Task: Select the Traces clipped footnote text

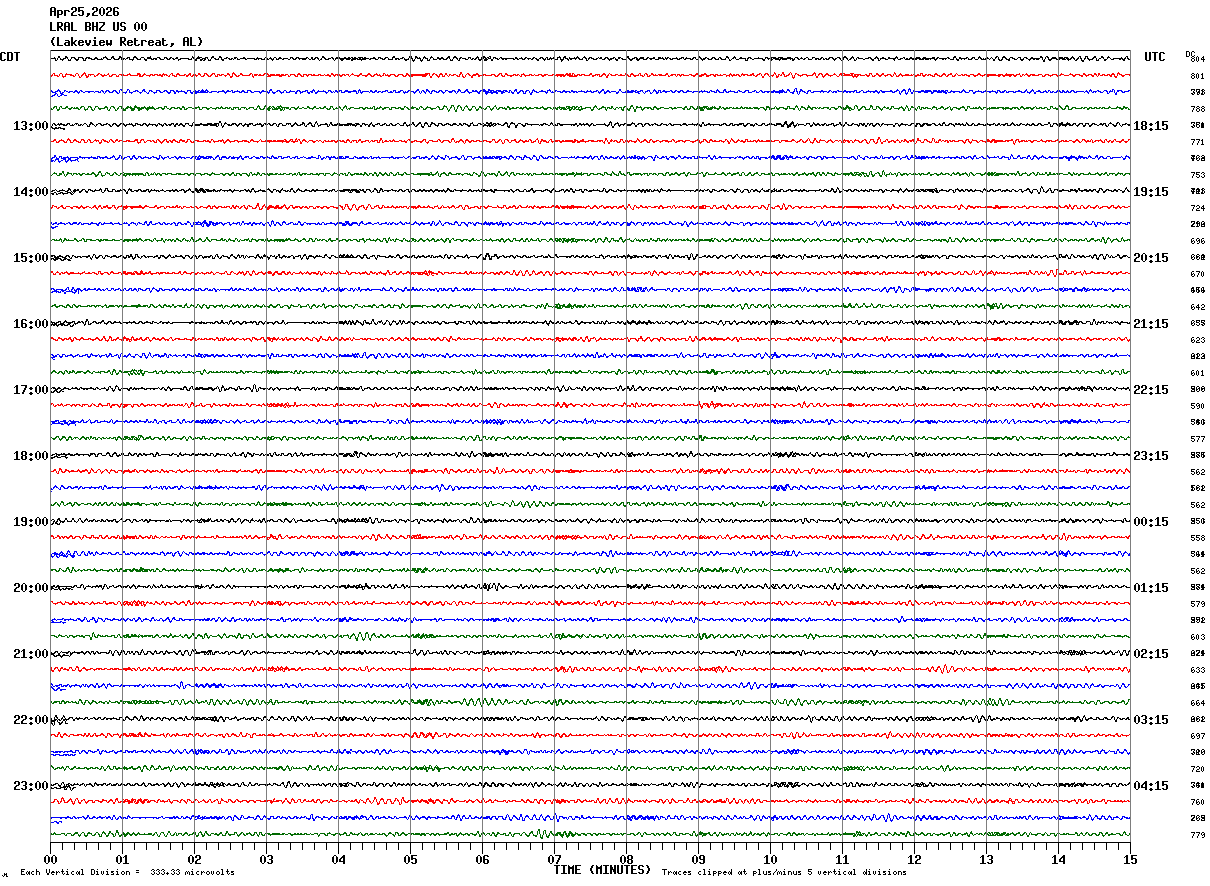Action: tap(784, 873)
